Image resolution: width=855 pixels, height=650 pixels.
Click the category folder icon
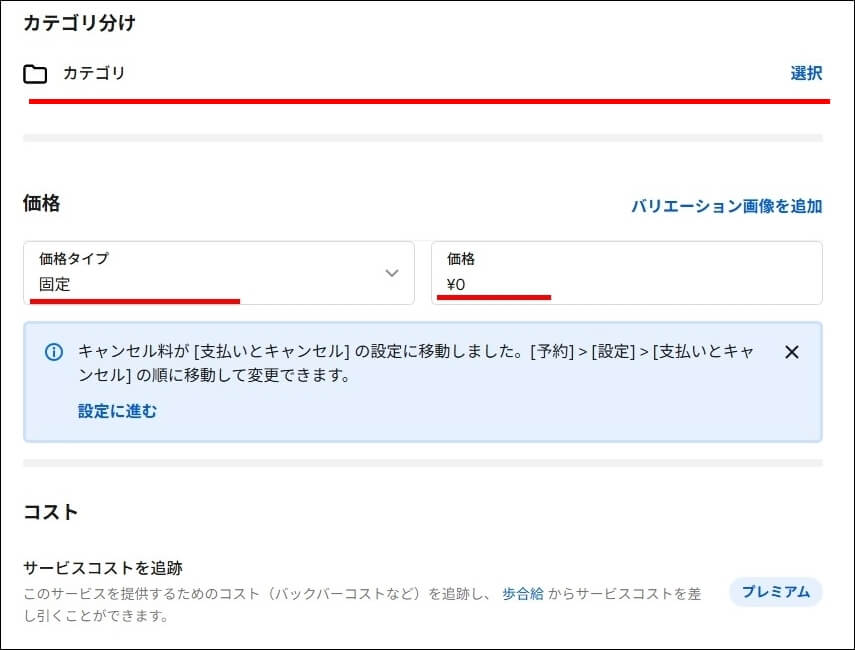[35, 74]
